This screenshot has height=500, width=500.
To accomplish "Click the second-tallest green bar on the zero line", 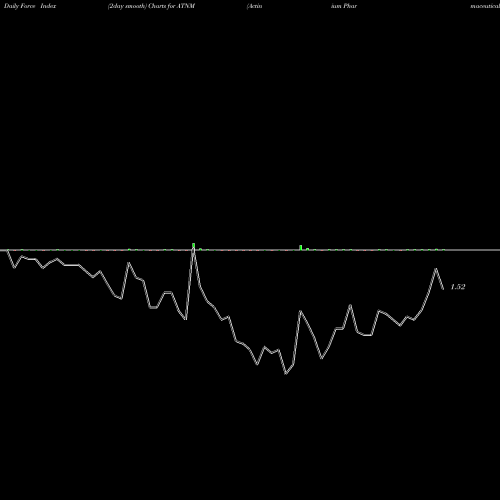I will pos(301,247).
